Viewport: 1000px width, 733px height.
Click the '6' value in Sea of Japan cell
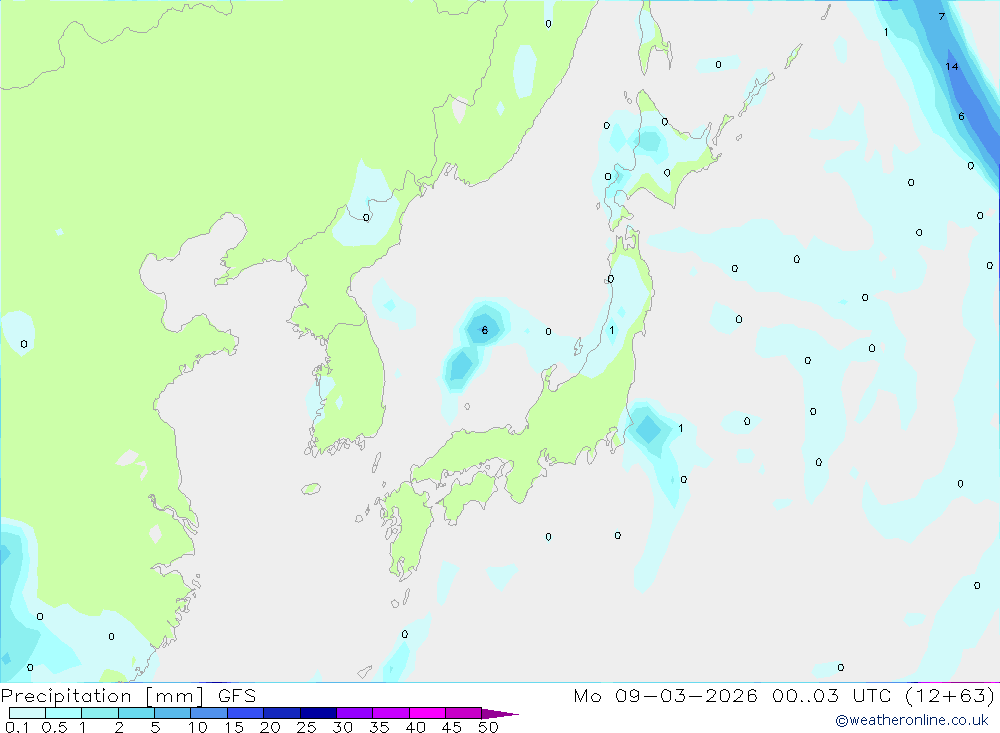[485, 330]
